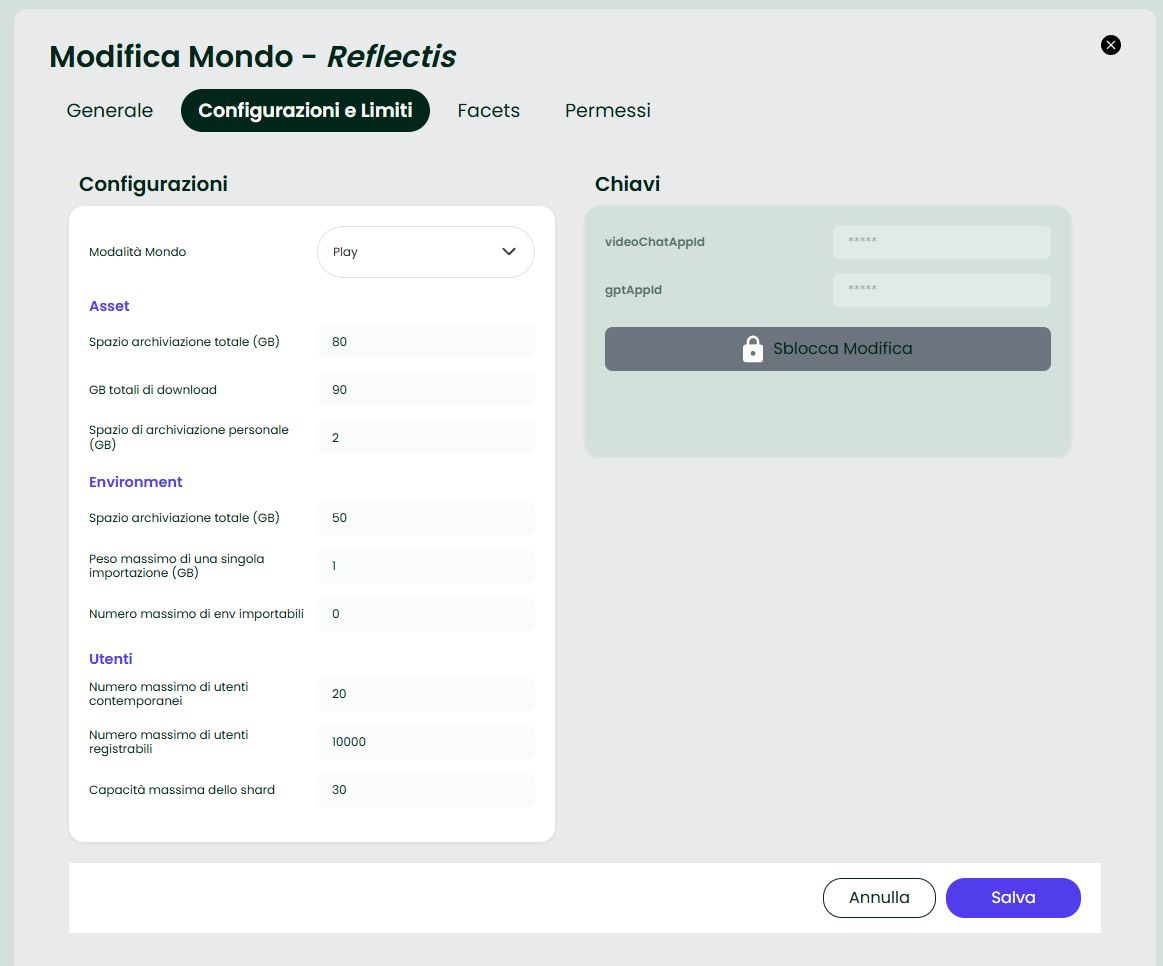The image size is (1163, 966).
Task: Unlock key editing with Sblocca Modifica
Action: point(827,349)
